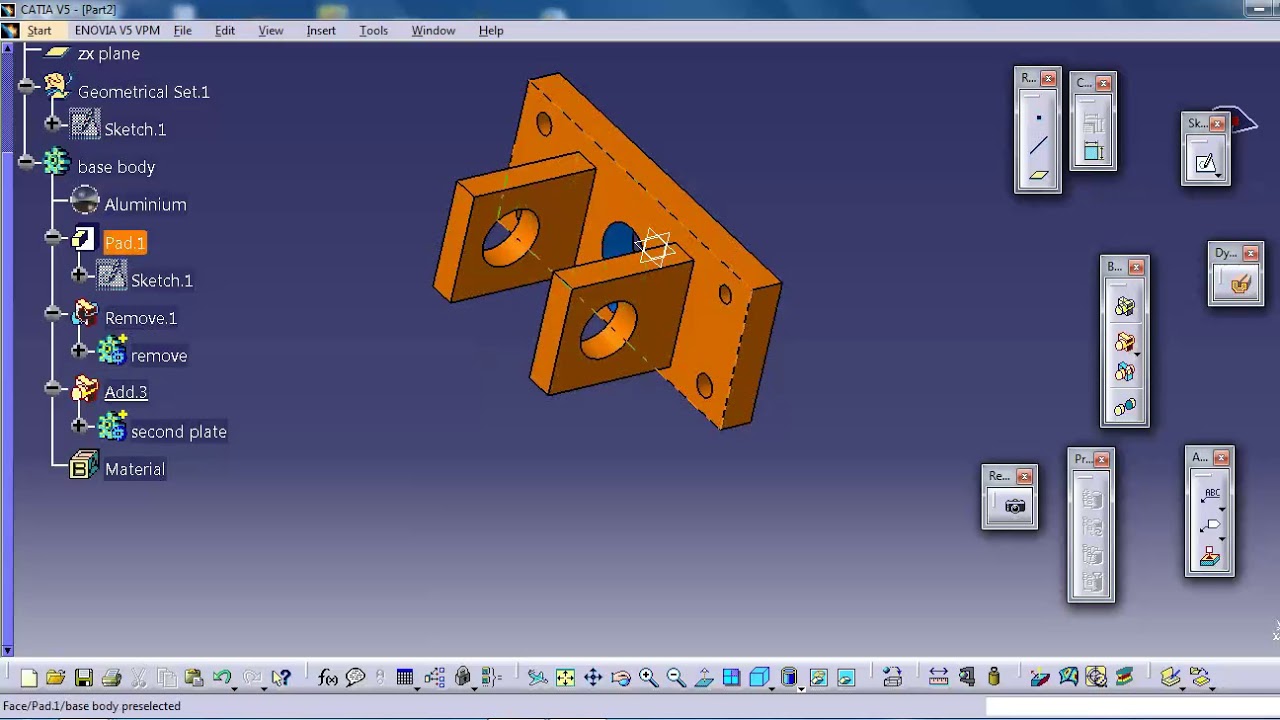Expand the second plate node
The height and width of the screenshot is (720, 1280).
[x=79, y=426]
